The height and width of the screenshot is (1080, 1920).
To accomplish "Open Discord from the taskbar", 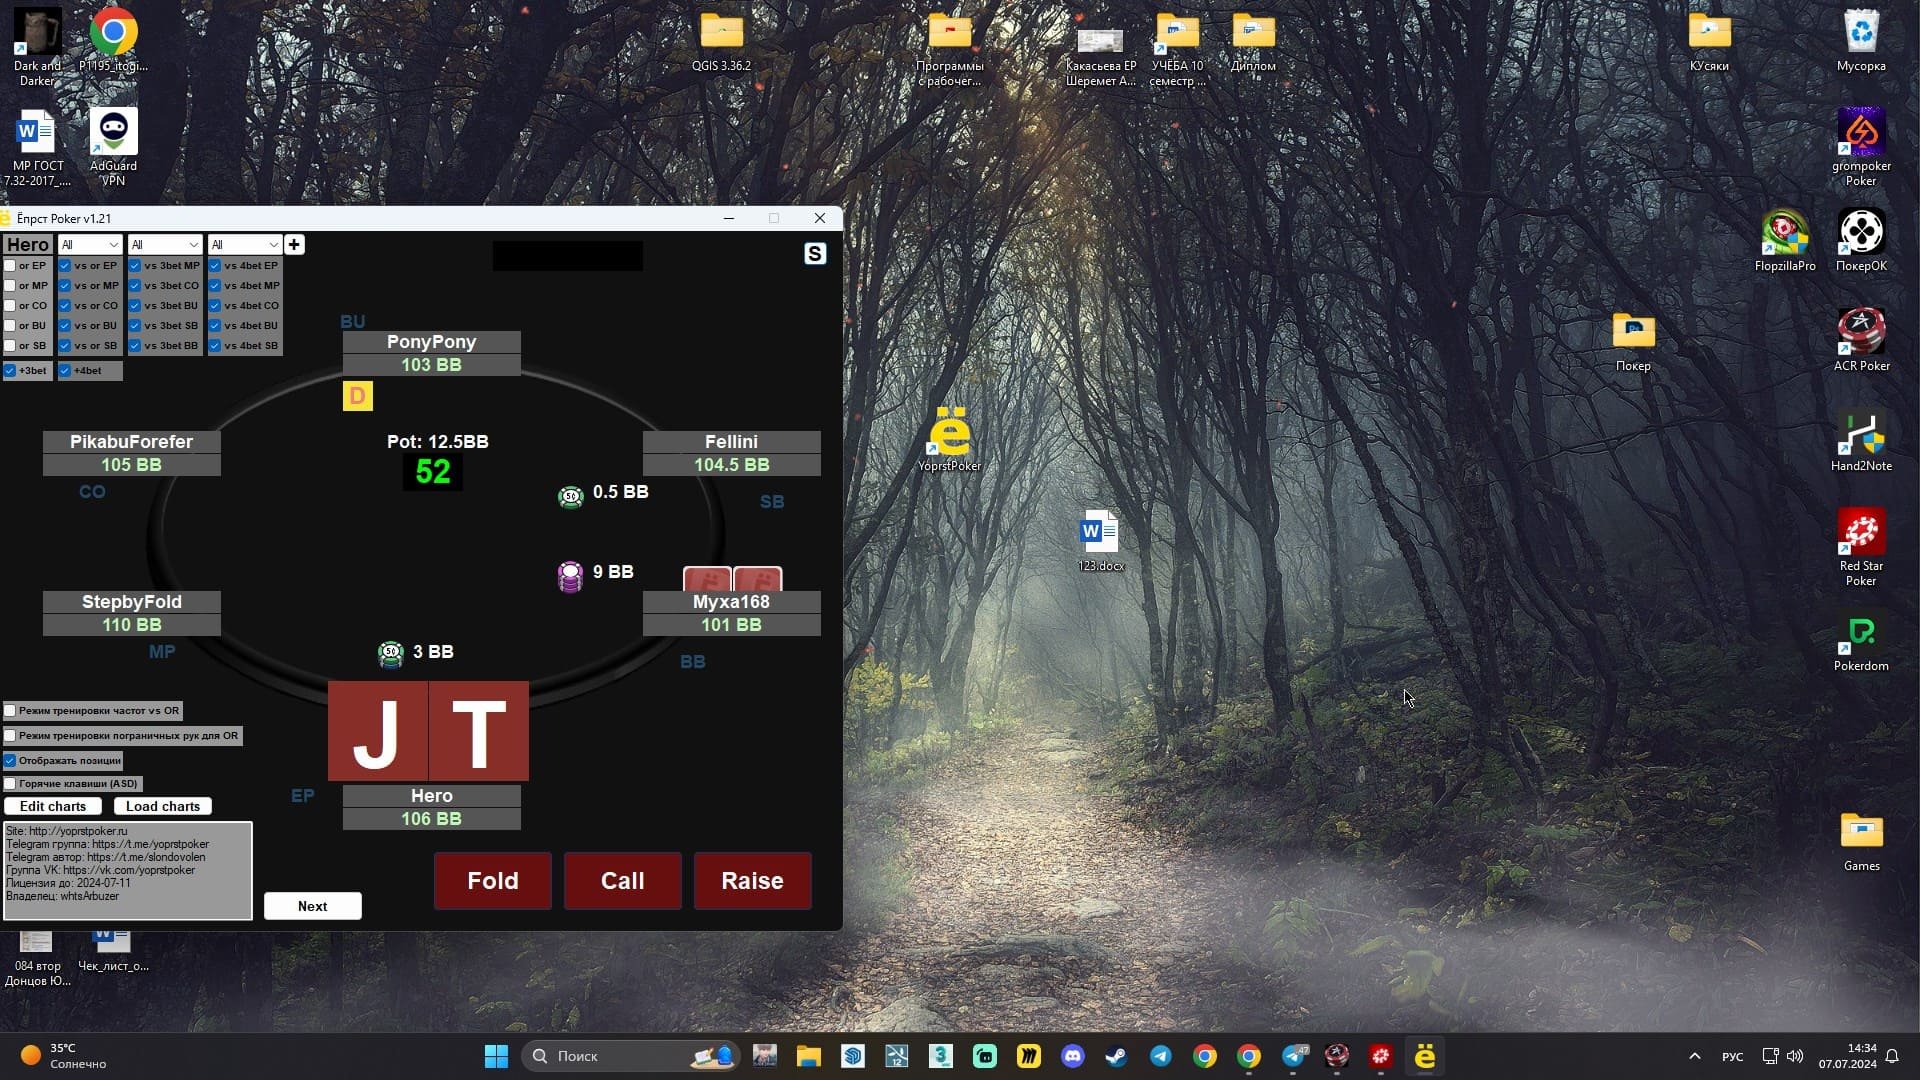I will [1073, 1056].
